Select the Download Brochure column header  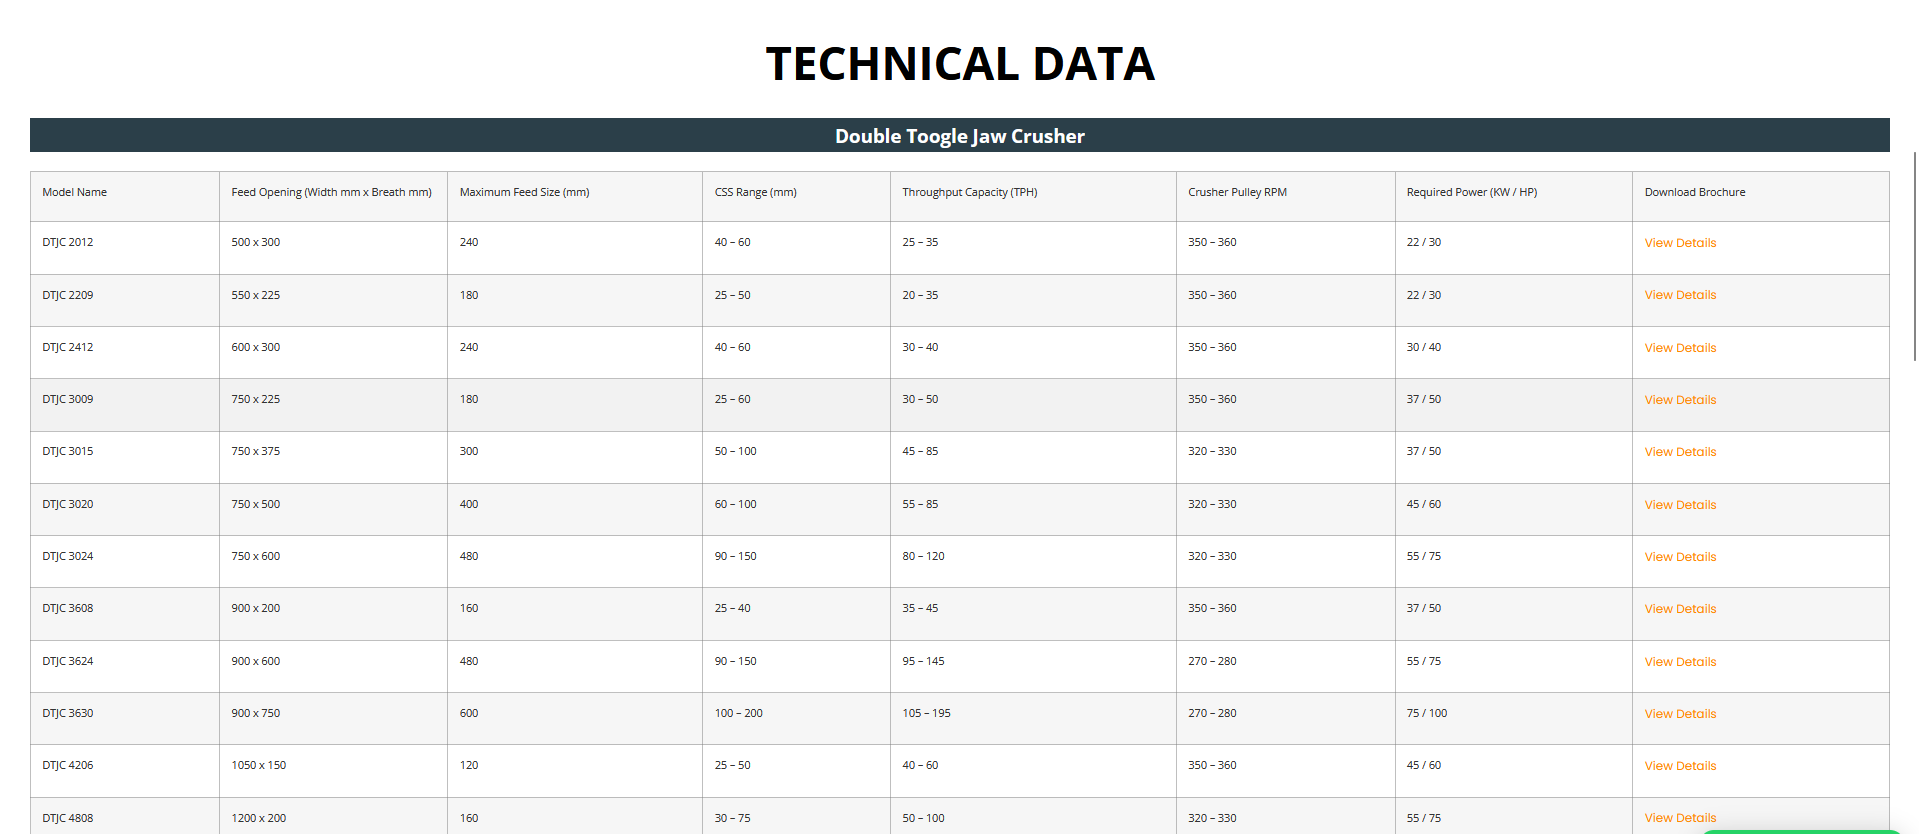click(x=1694, y=192)
